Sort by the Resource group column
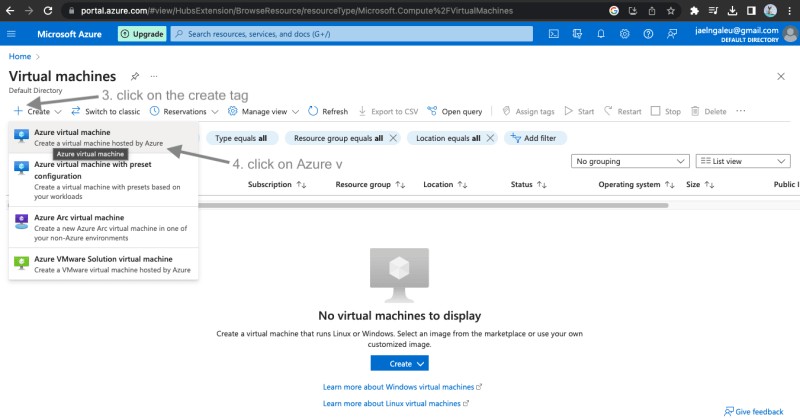Screen dimensions: 800x418 370,184
